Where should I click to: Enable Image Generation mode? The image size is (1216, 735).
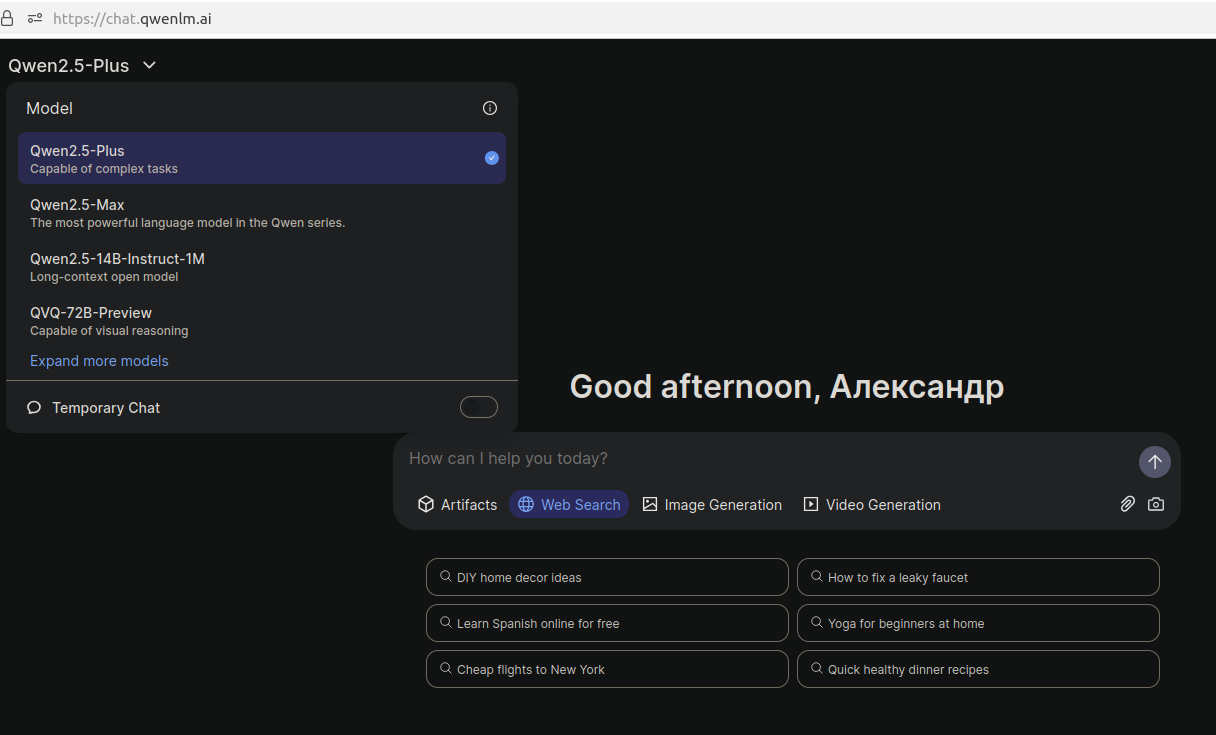[x=712, y=504]
